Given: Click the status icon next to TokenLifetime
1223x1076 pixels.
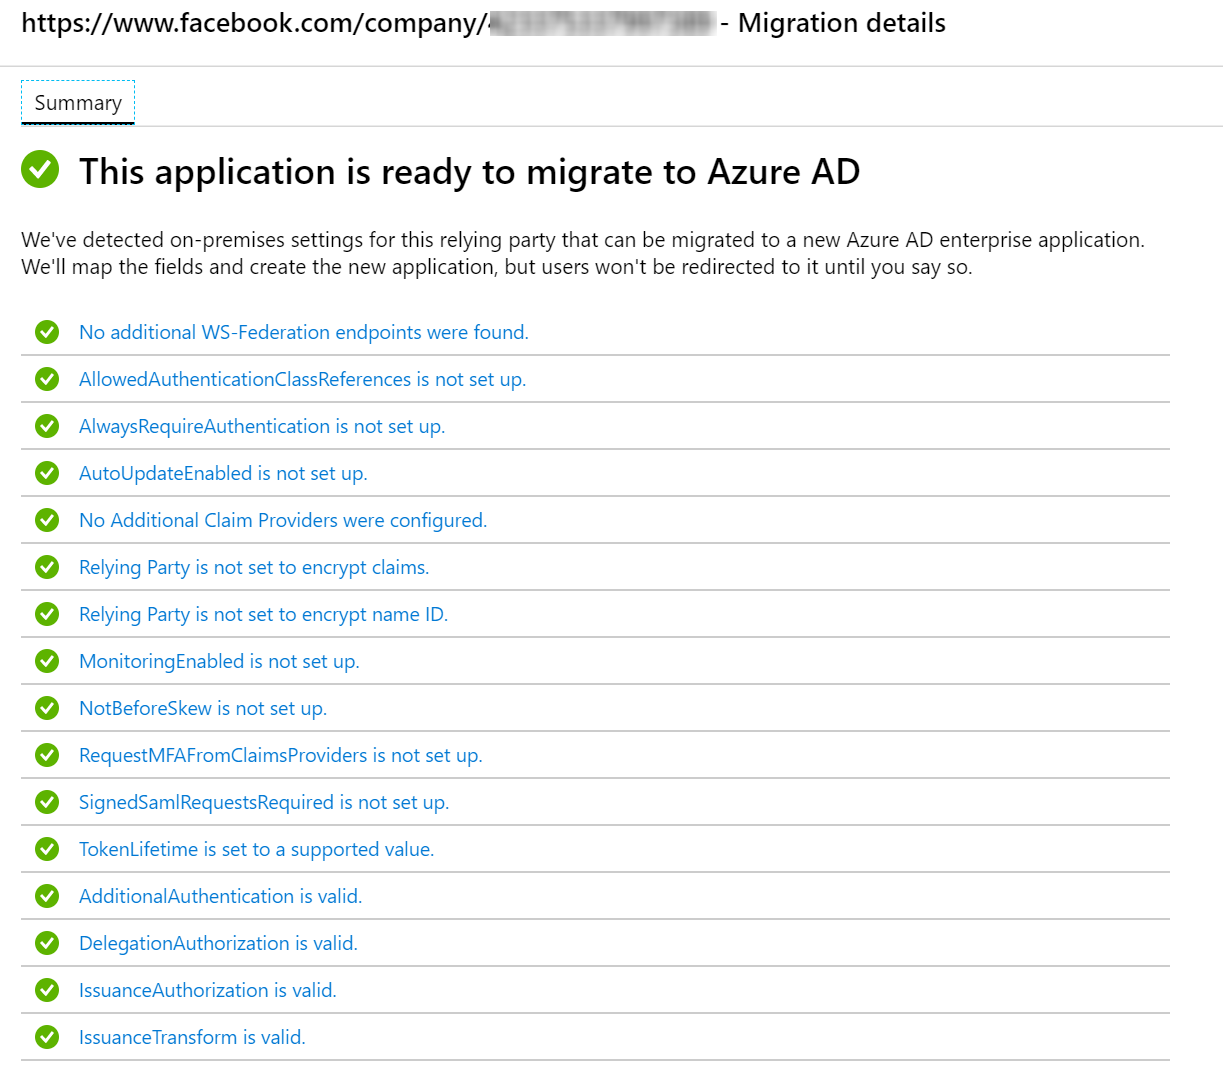Looking at the screenshot, I should pyautogui.click(x=47, y=849).
